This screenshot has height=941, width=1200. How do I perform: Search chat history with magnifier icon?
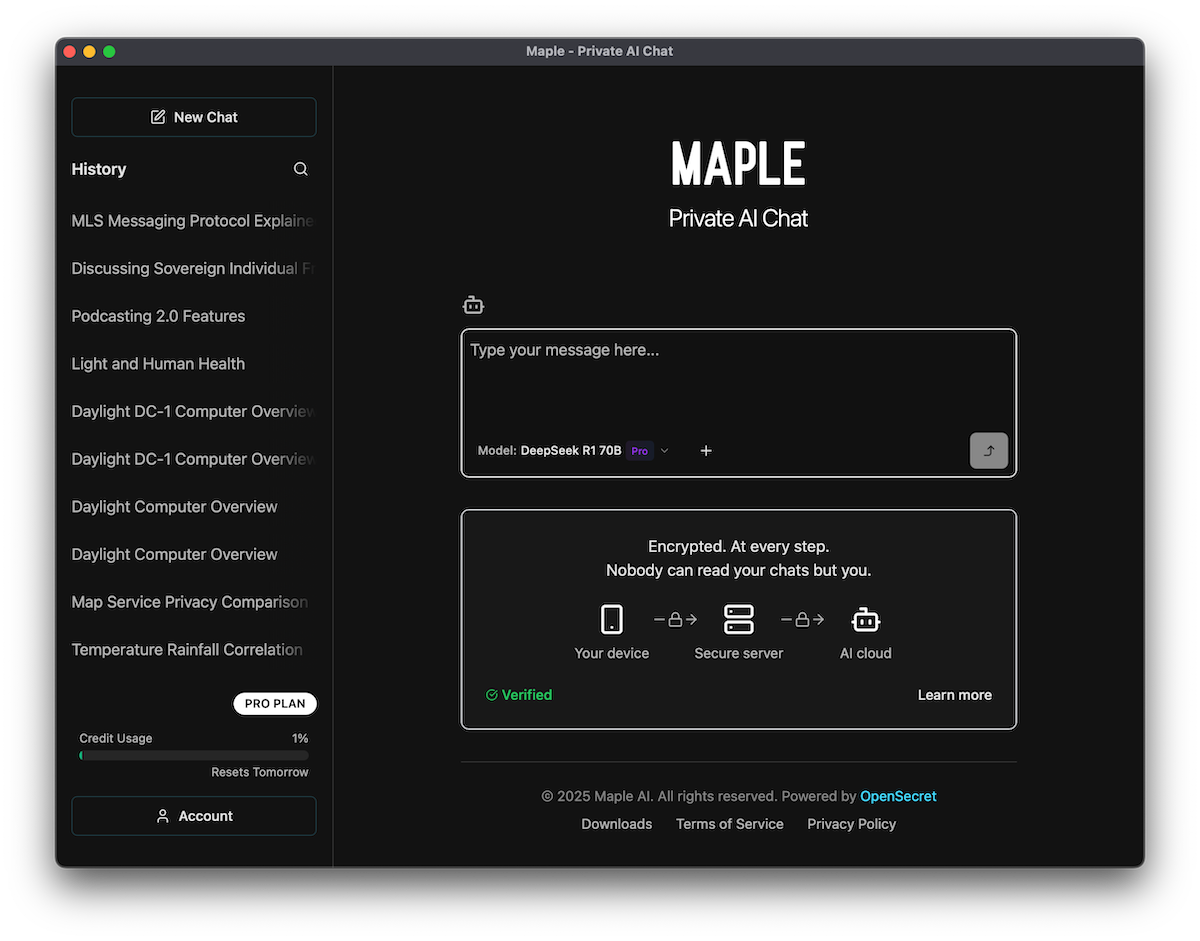click(300, 169)
